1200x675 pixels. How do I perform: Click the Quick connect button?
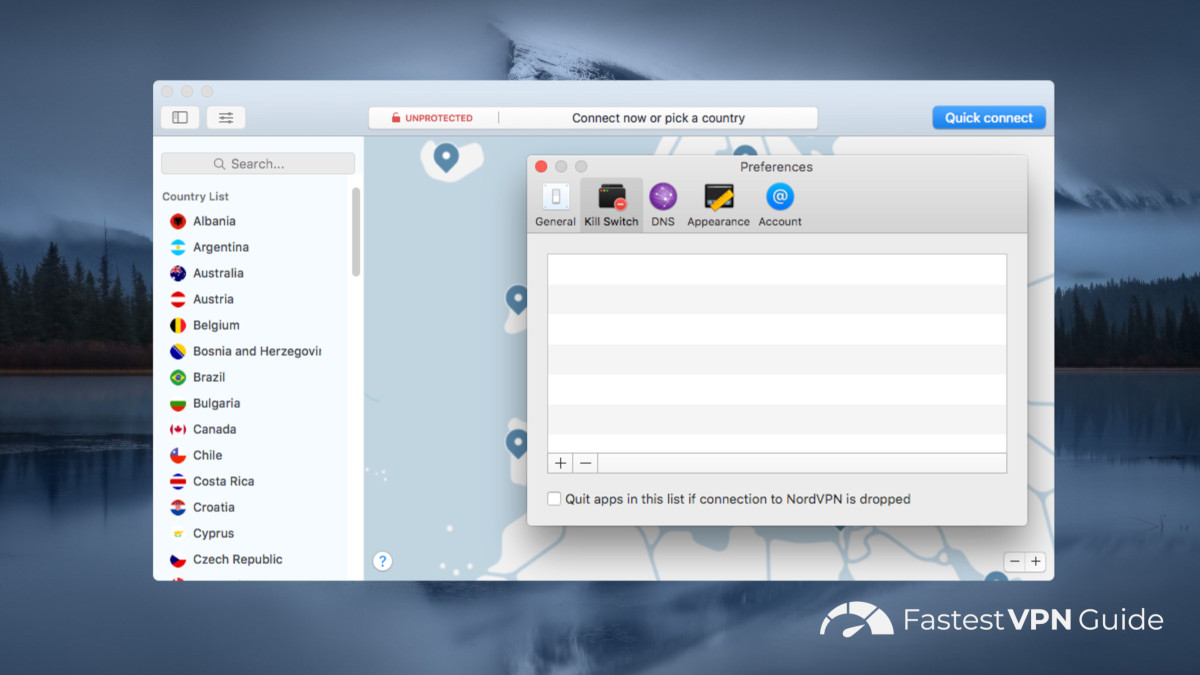989,118
